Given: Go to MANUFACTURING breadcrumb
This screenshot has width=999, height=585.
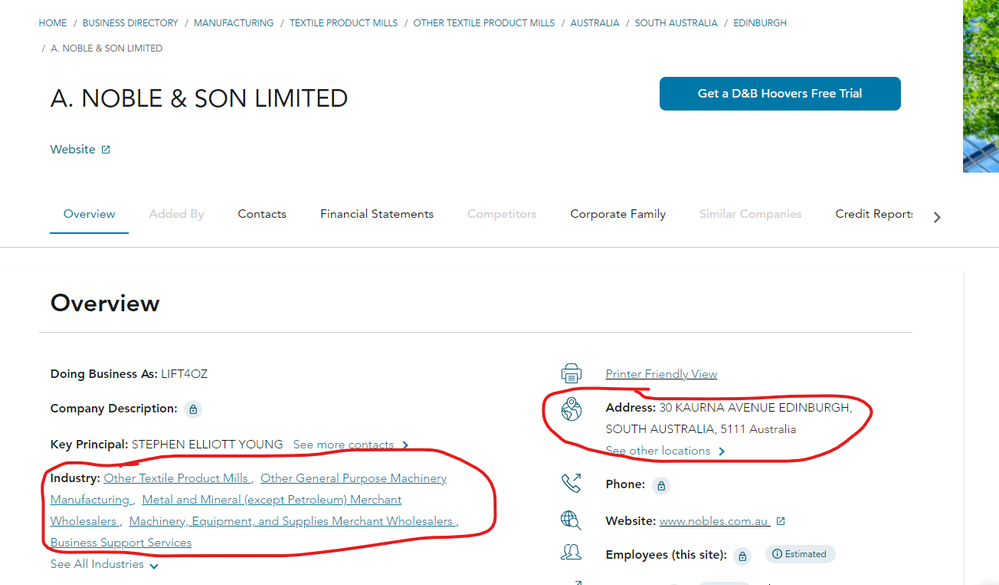Looking at the screenshot, I should (234, 23).
